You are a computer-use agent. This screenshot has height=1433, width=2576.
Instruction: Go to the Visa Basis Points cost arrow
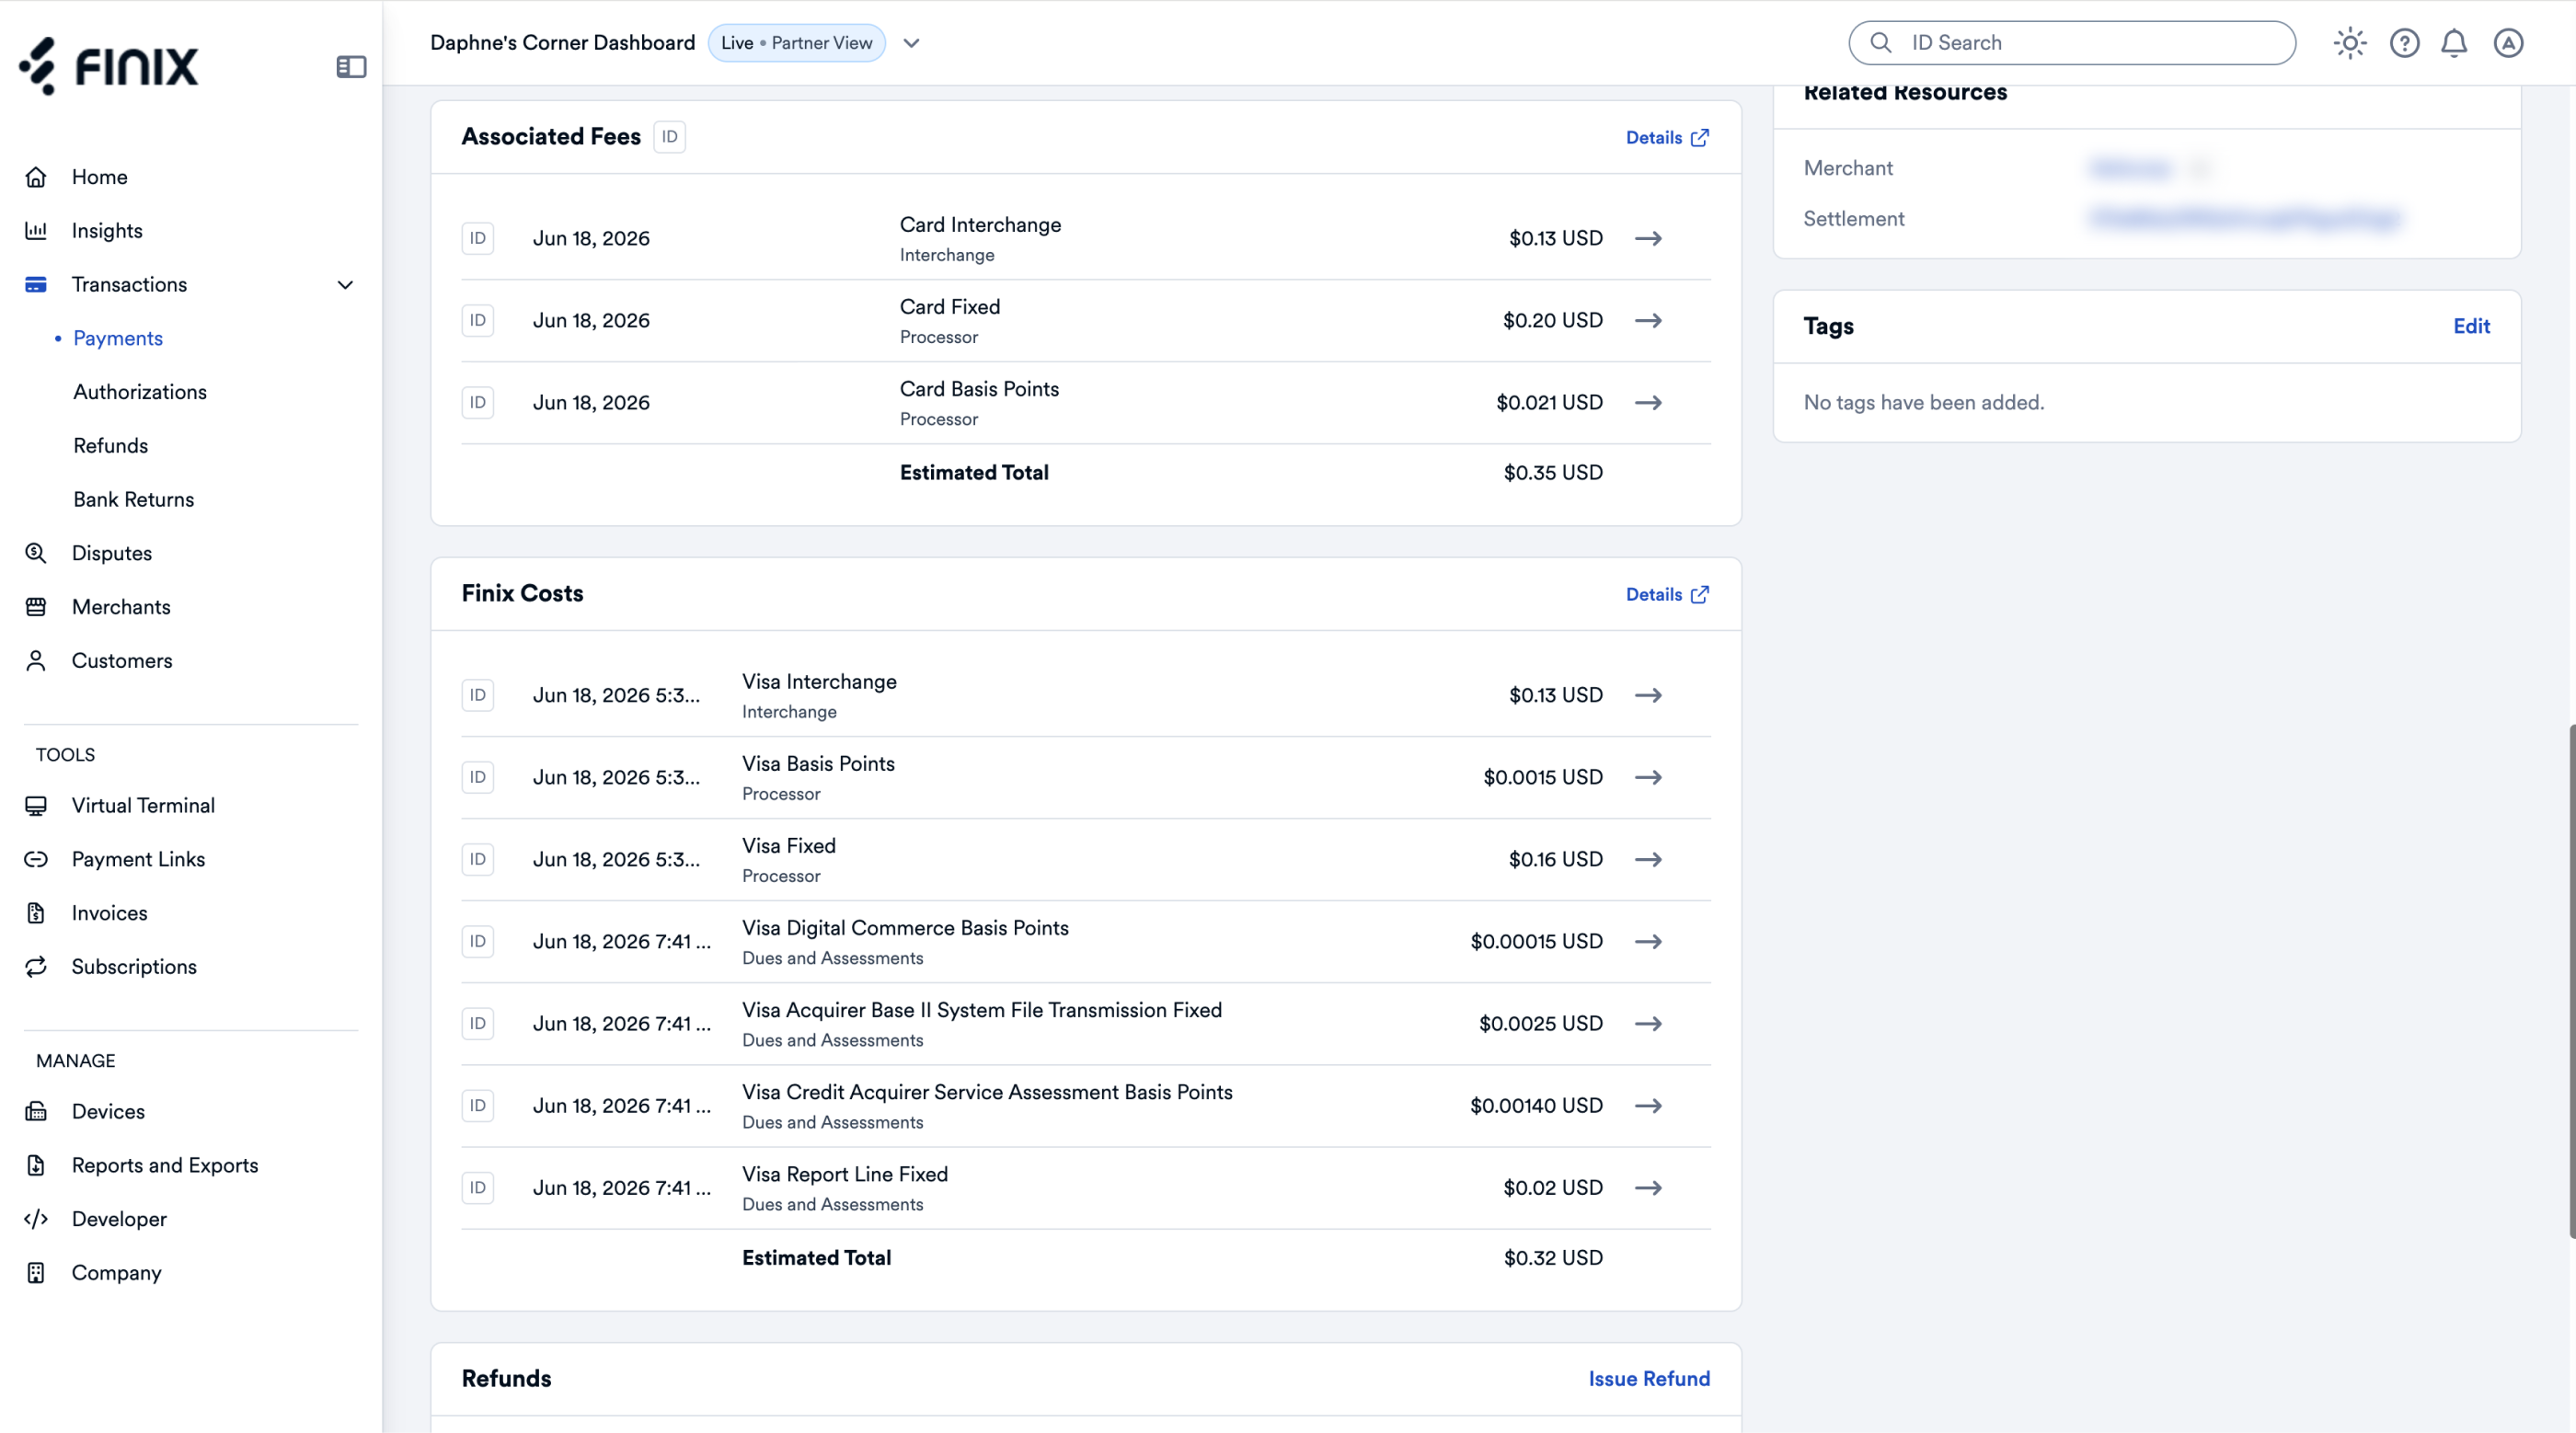point(1648,777)
